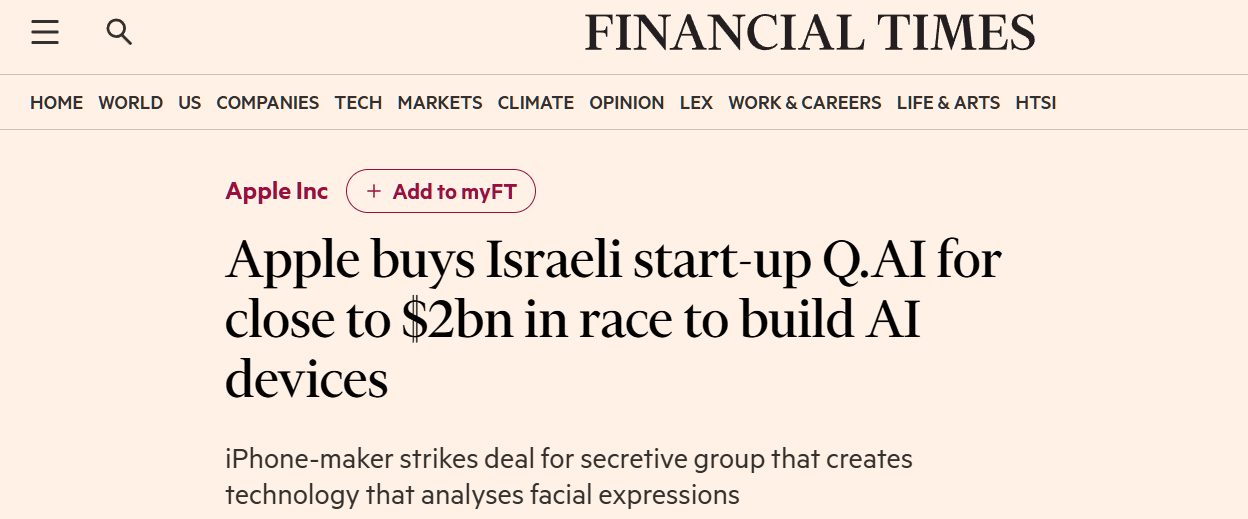1248x519 pixels.
Task: Click the Apple buys Q.AI headline
Action: click(x=612, y=319)
